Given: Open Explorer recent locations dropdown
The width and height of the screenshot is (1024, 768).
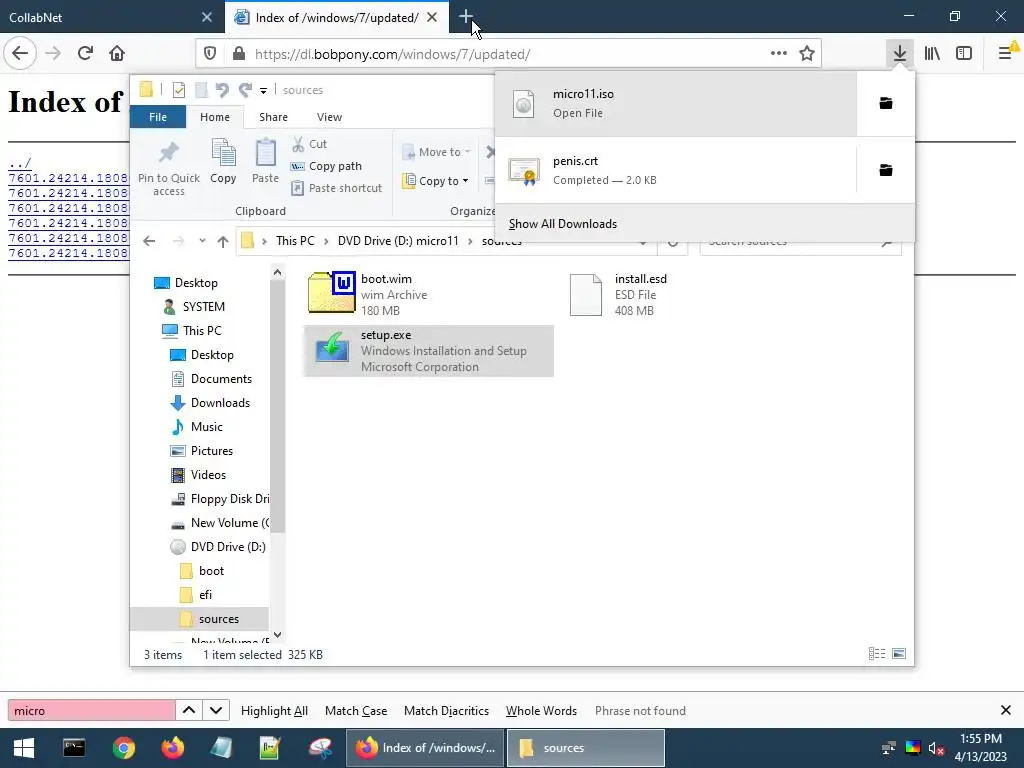Looking at the screenshot, I should pyautogui.click(x=202, y=241).
